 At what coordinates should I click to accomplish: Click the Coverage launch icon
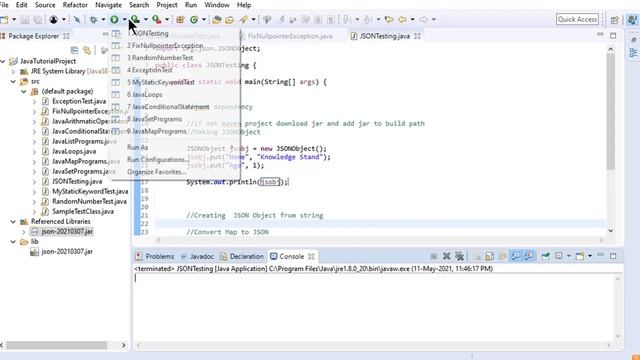point(135,19)
